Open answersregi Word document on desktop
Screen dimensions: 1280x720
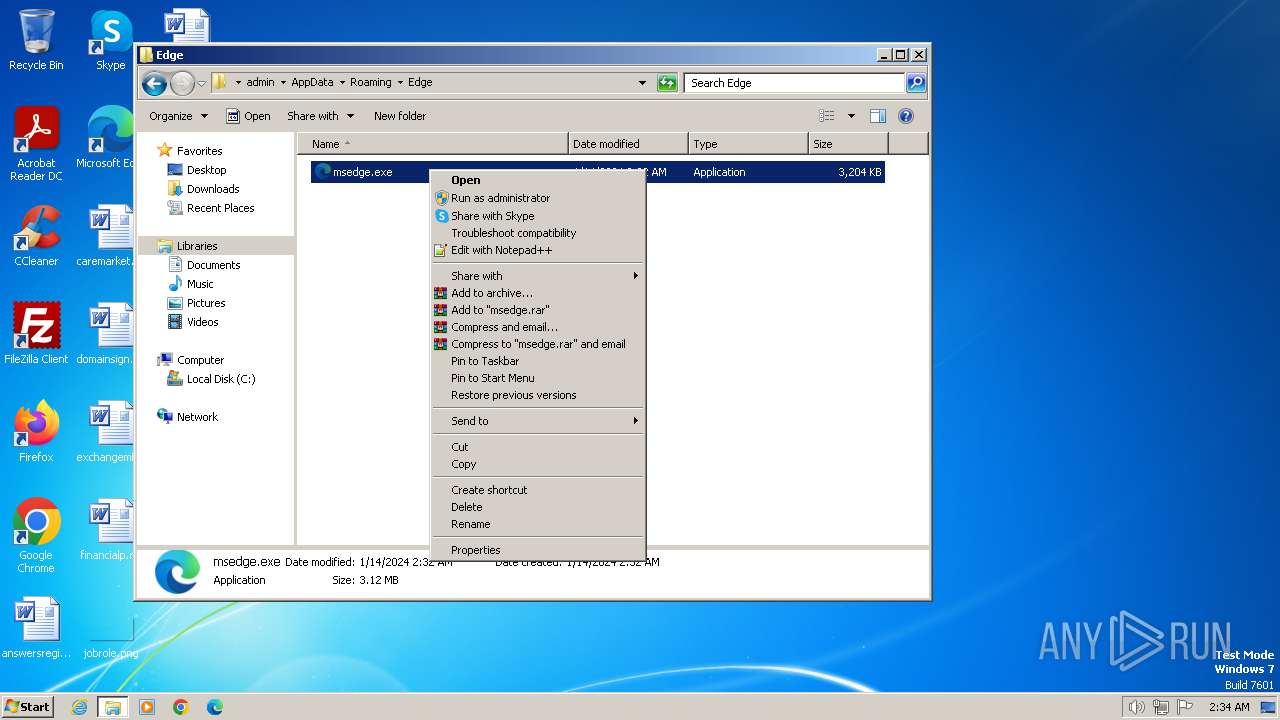pyautogui.click(x=36, y=628)
